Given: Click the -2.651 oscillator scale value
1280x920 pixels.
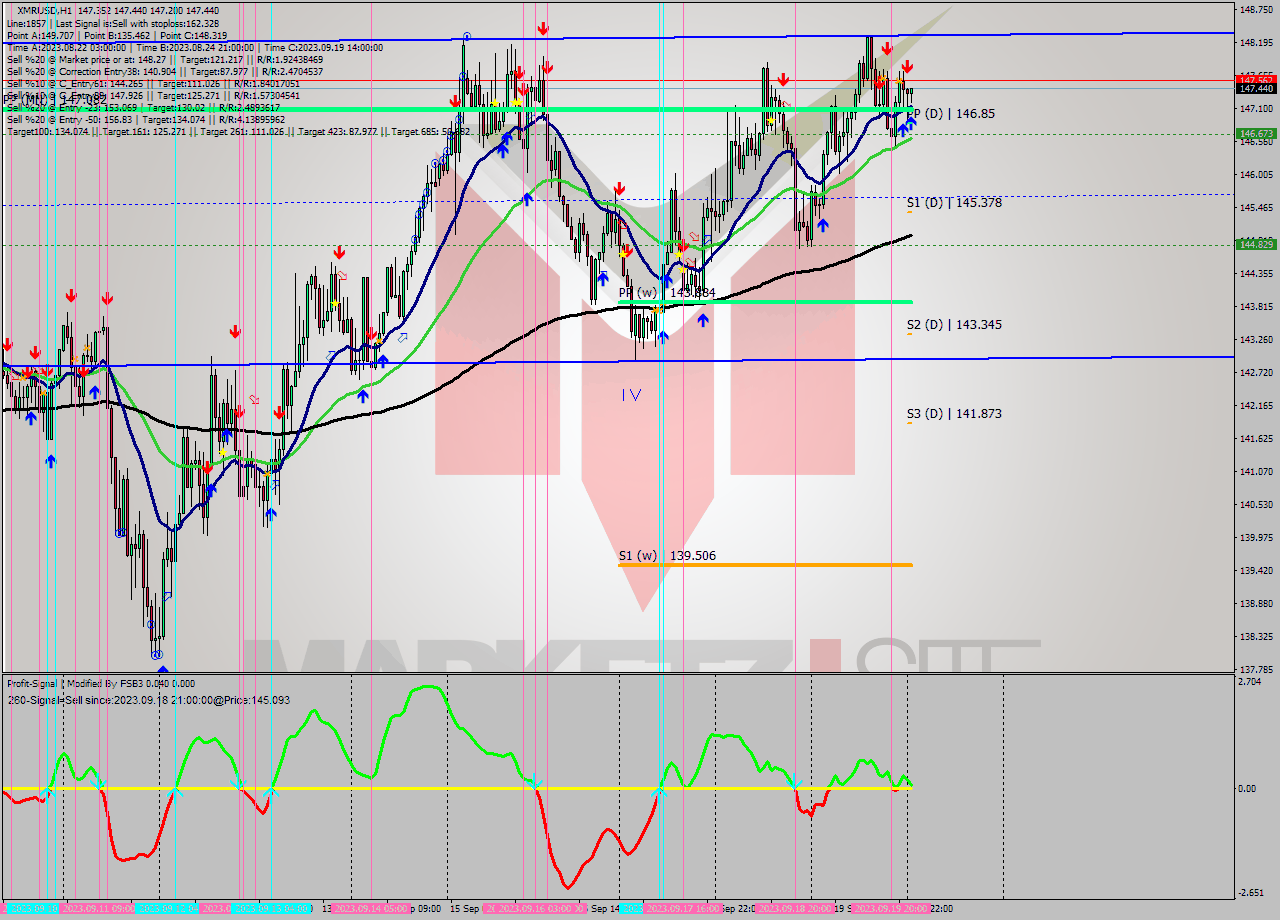Looking at the screenshot, I should click(1250, 893).
